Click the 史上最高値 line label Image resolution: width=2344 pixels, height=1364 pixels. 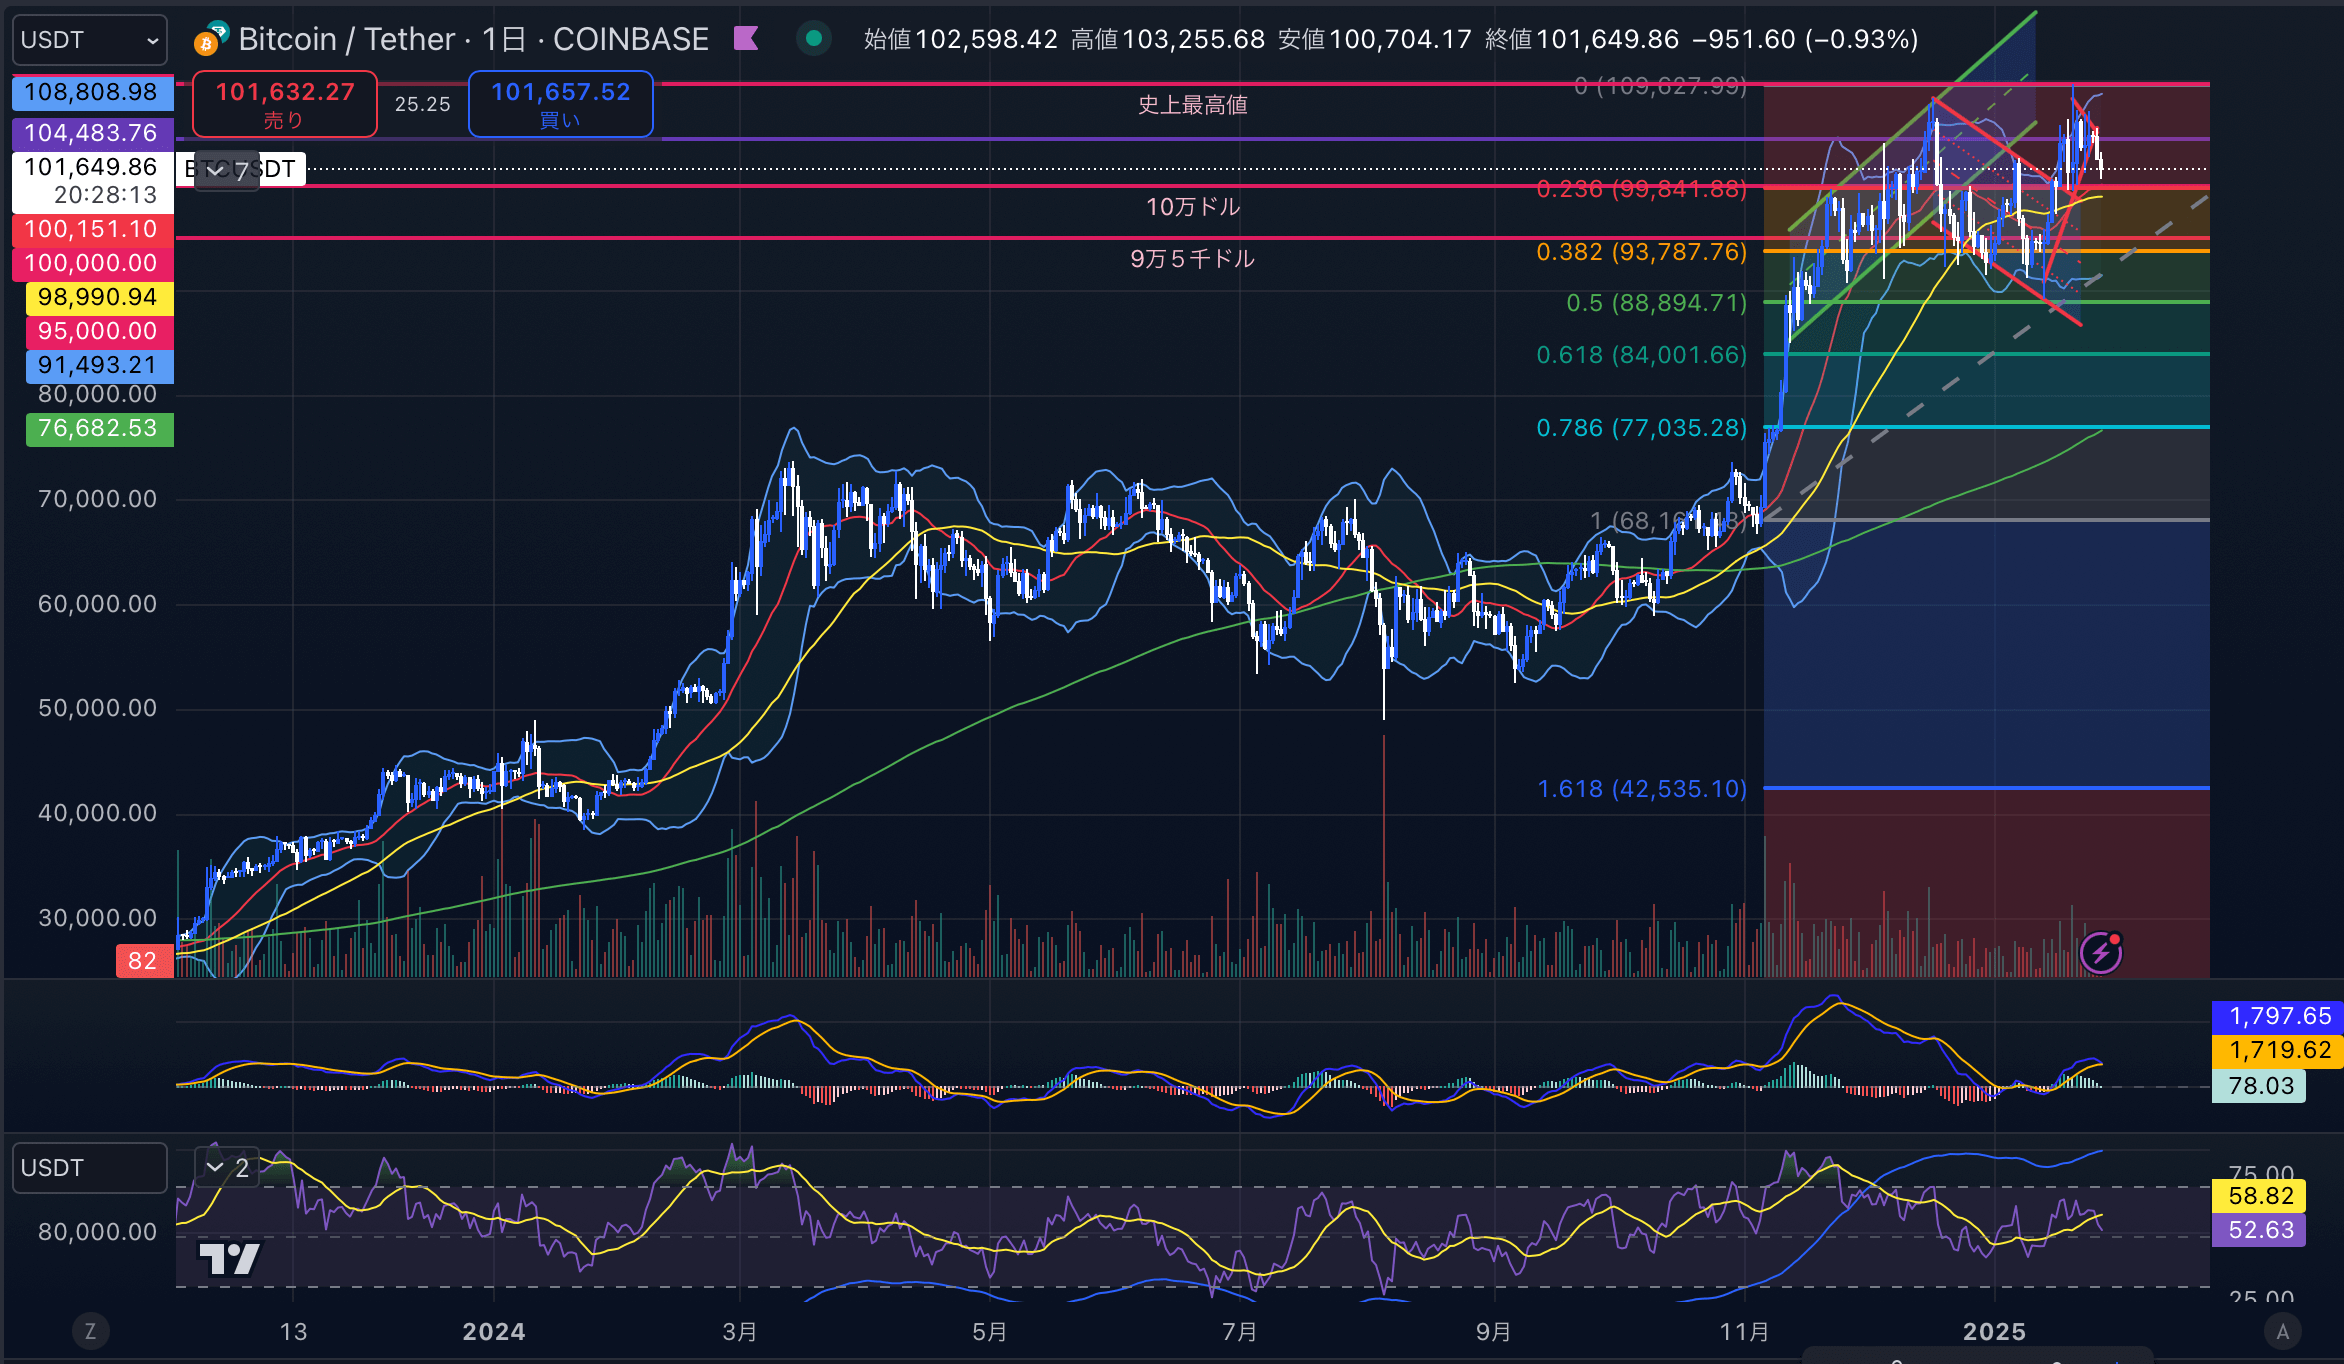pos(1192,105)
